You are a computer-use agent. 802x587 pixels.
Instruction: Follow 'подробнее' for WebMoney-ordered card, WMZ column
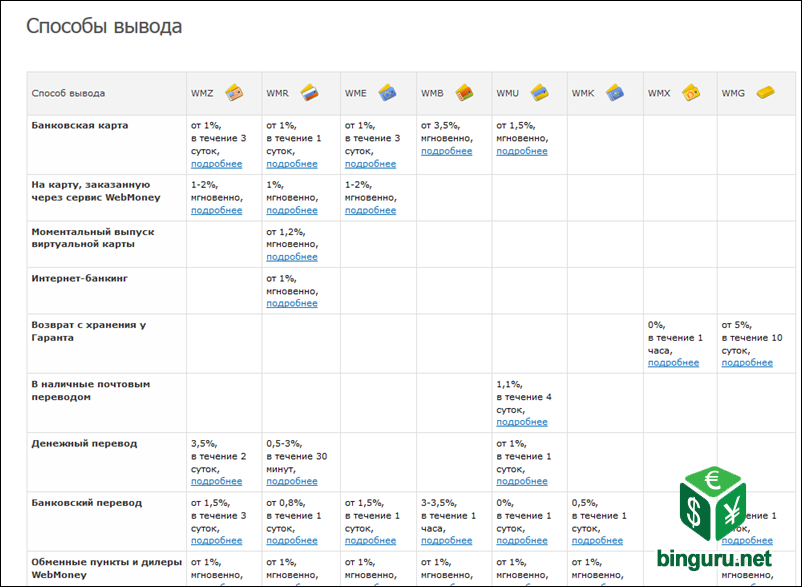216,211
